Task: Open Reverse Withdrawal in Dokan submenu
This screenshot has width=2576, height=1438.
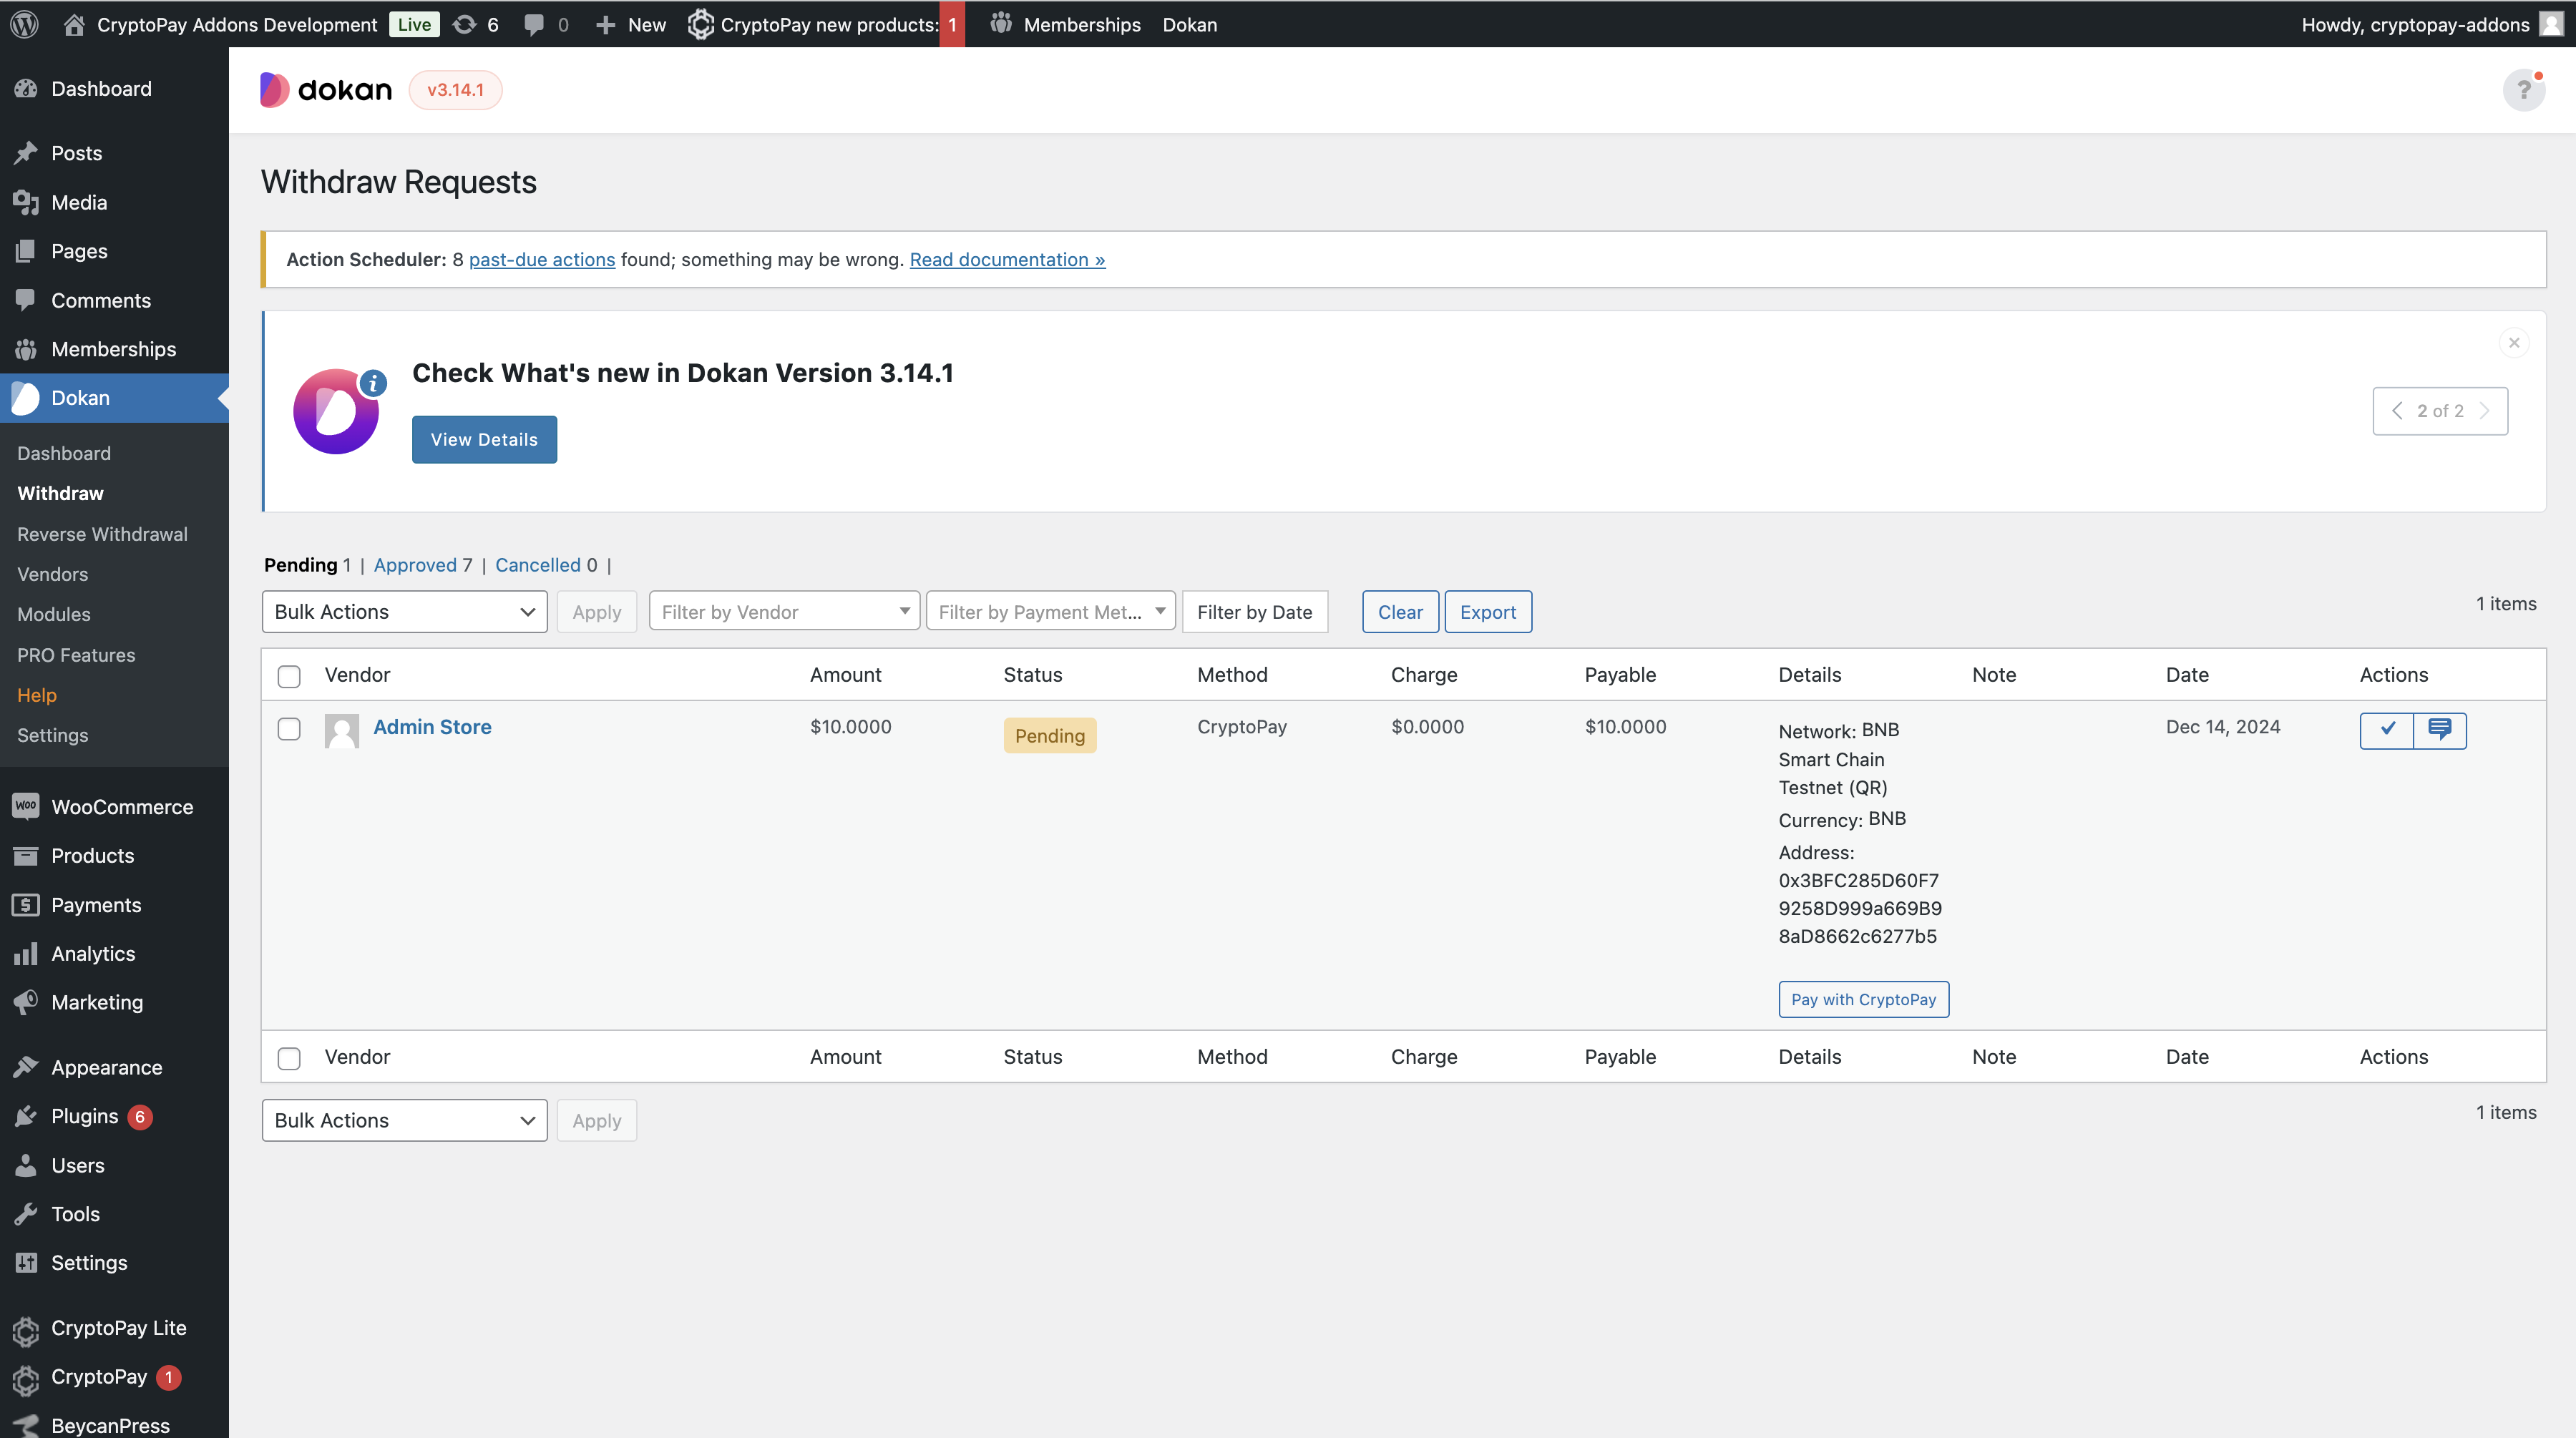Action: tap(102, 534)
